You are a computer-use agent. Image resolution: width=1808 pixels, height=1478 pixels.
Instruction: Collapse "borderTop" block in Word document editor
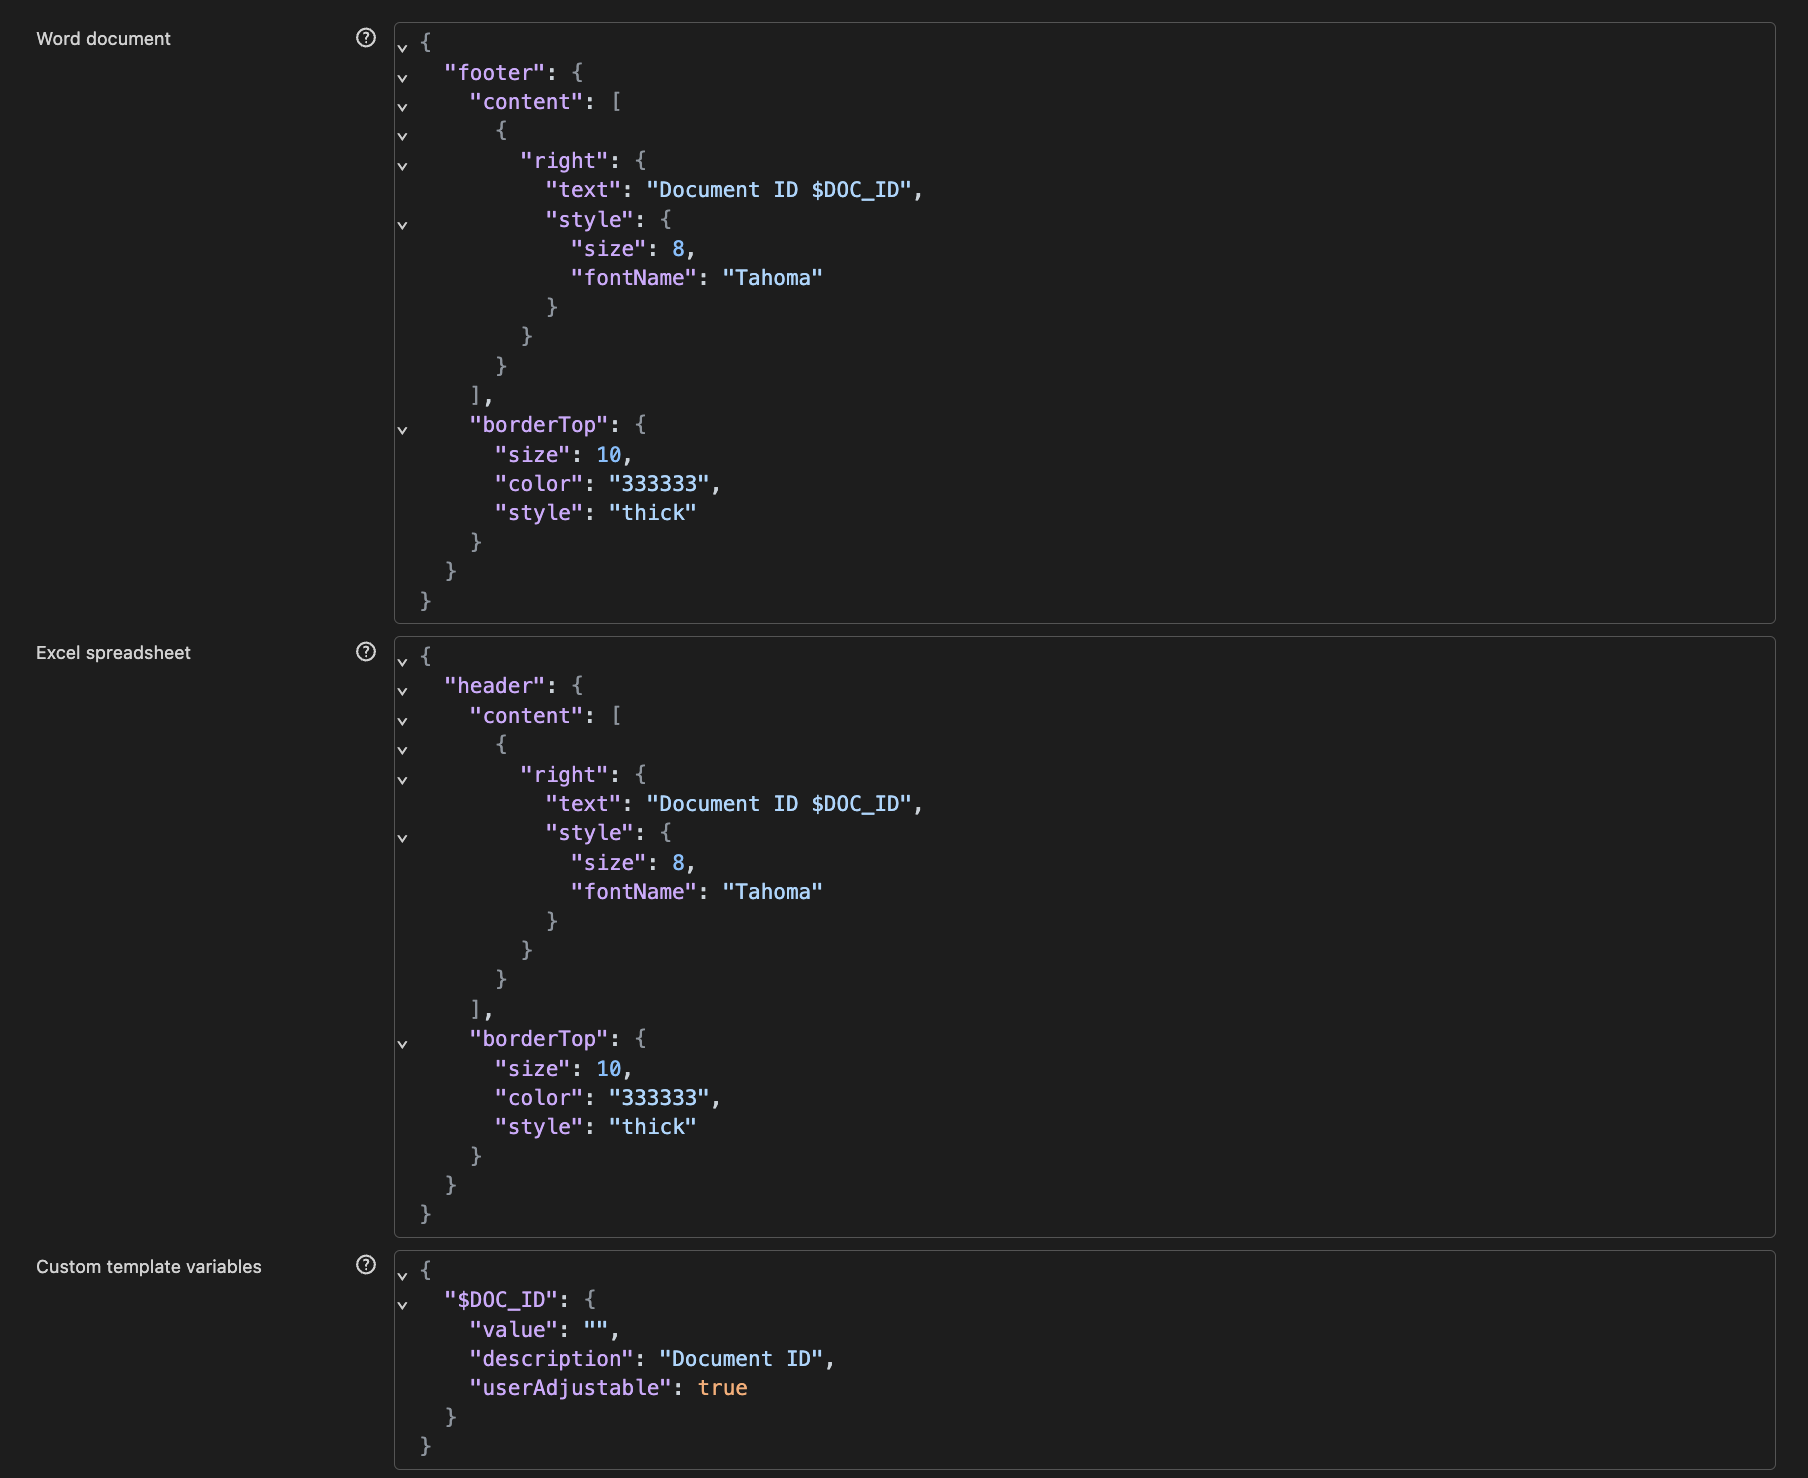402,429
